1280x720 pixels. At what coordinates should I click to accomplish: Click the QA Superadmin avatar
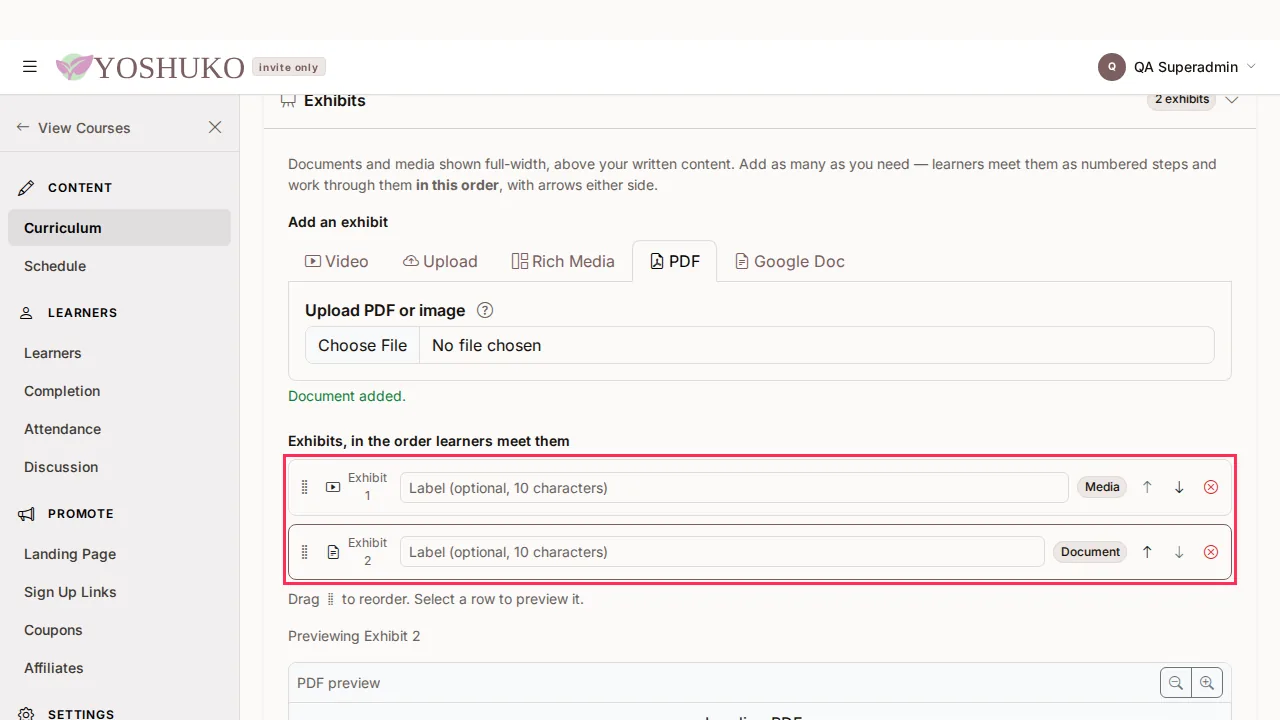point(1112,67)
